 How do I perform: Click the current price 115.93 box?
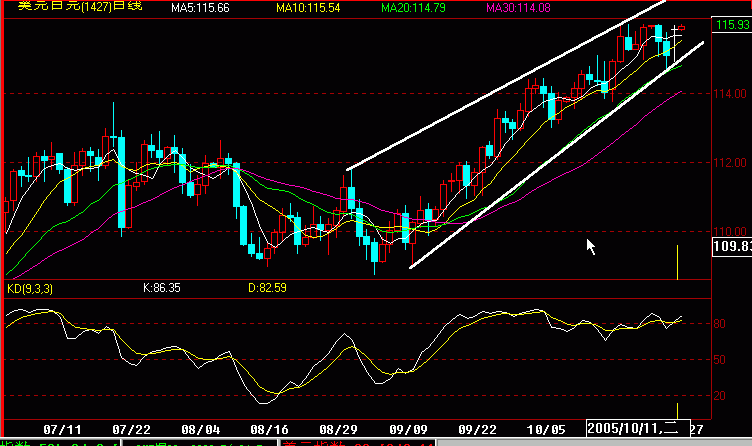tap(732, 25)
